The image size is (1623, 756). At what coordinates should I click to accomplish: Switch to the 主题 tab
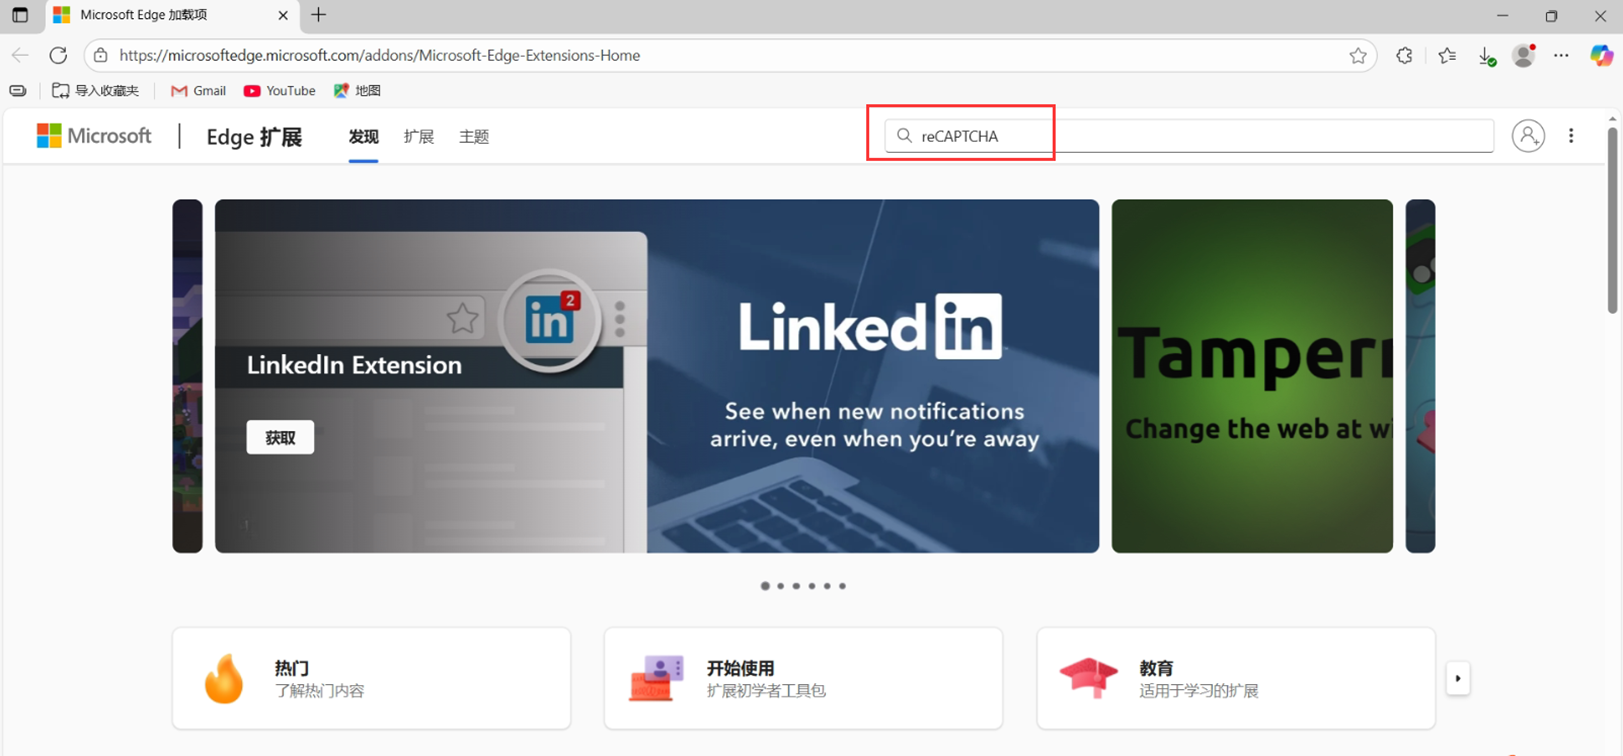point(474,137)
